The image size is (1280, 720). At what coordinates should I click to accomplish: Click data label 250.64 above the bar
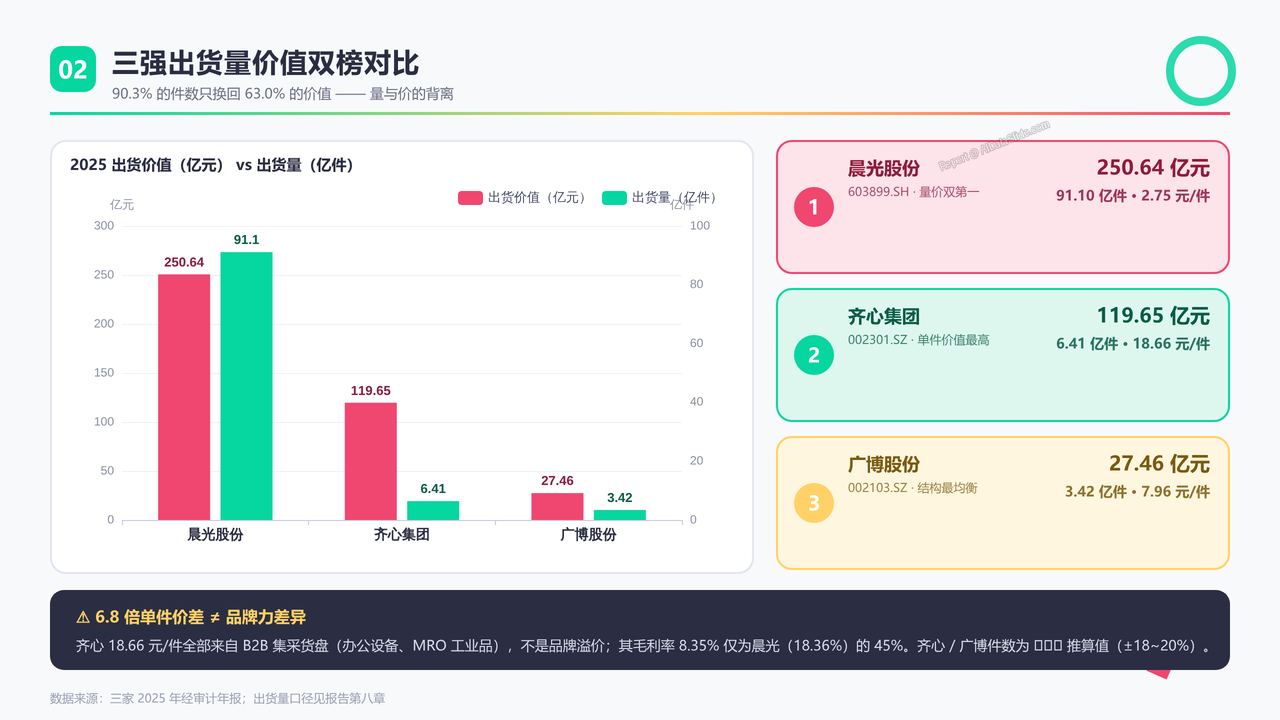(184, 262)
